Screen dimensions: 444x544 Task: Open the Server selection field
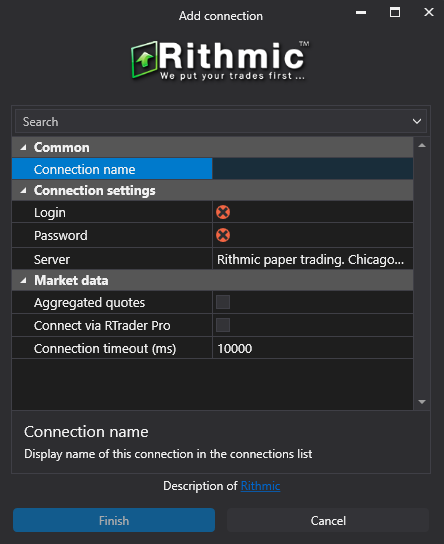tap(313, 259)
